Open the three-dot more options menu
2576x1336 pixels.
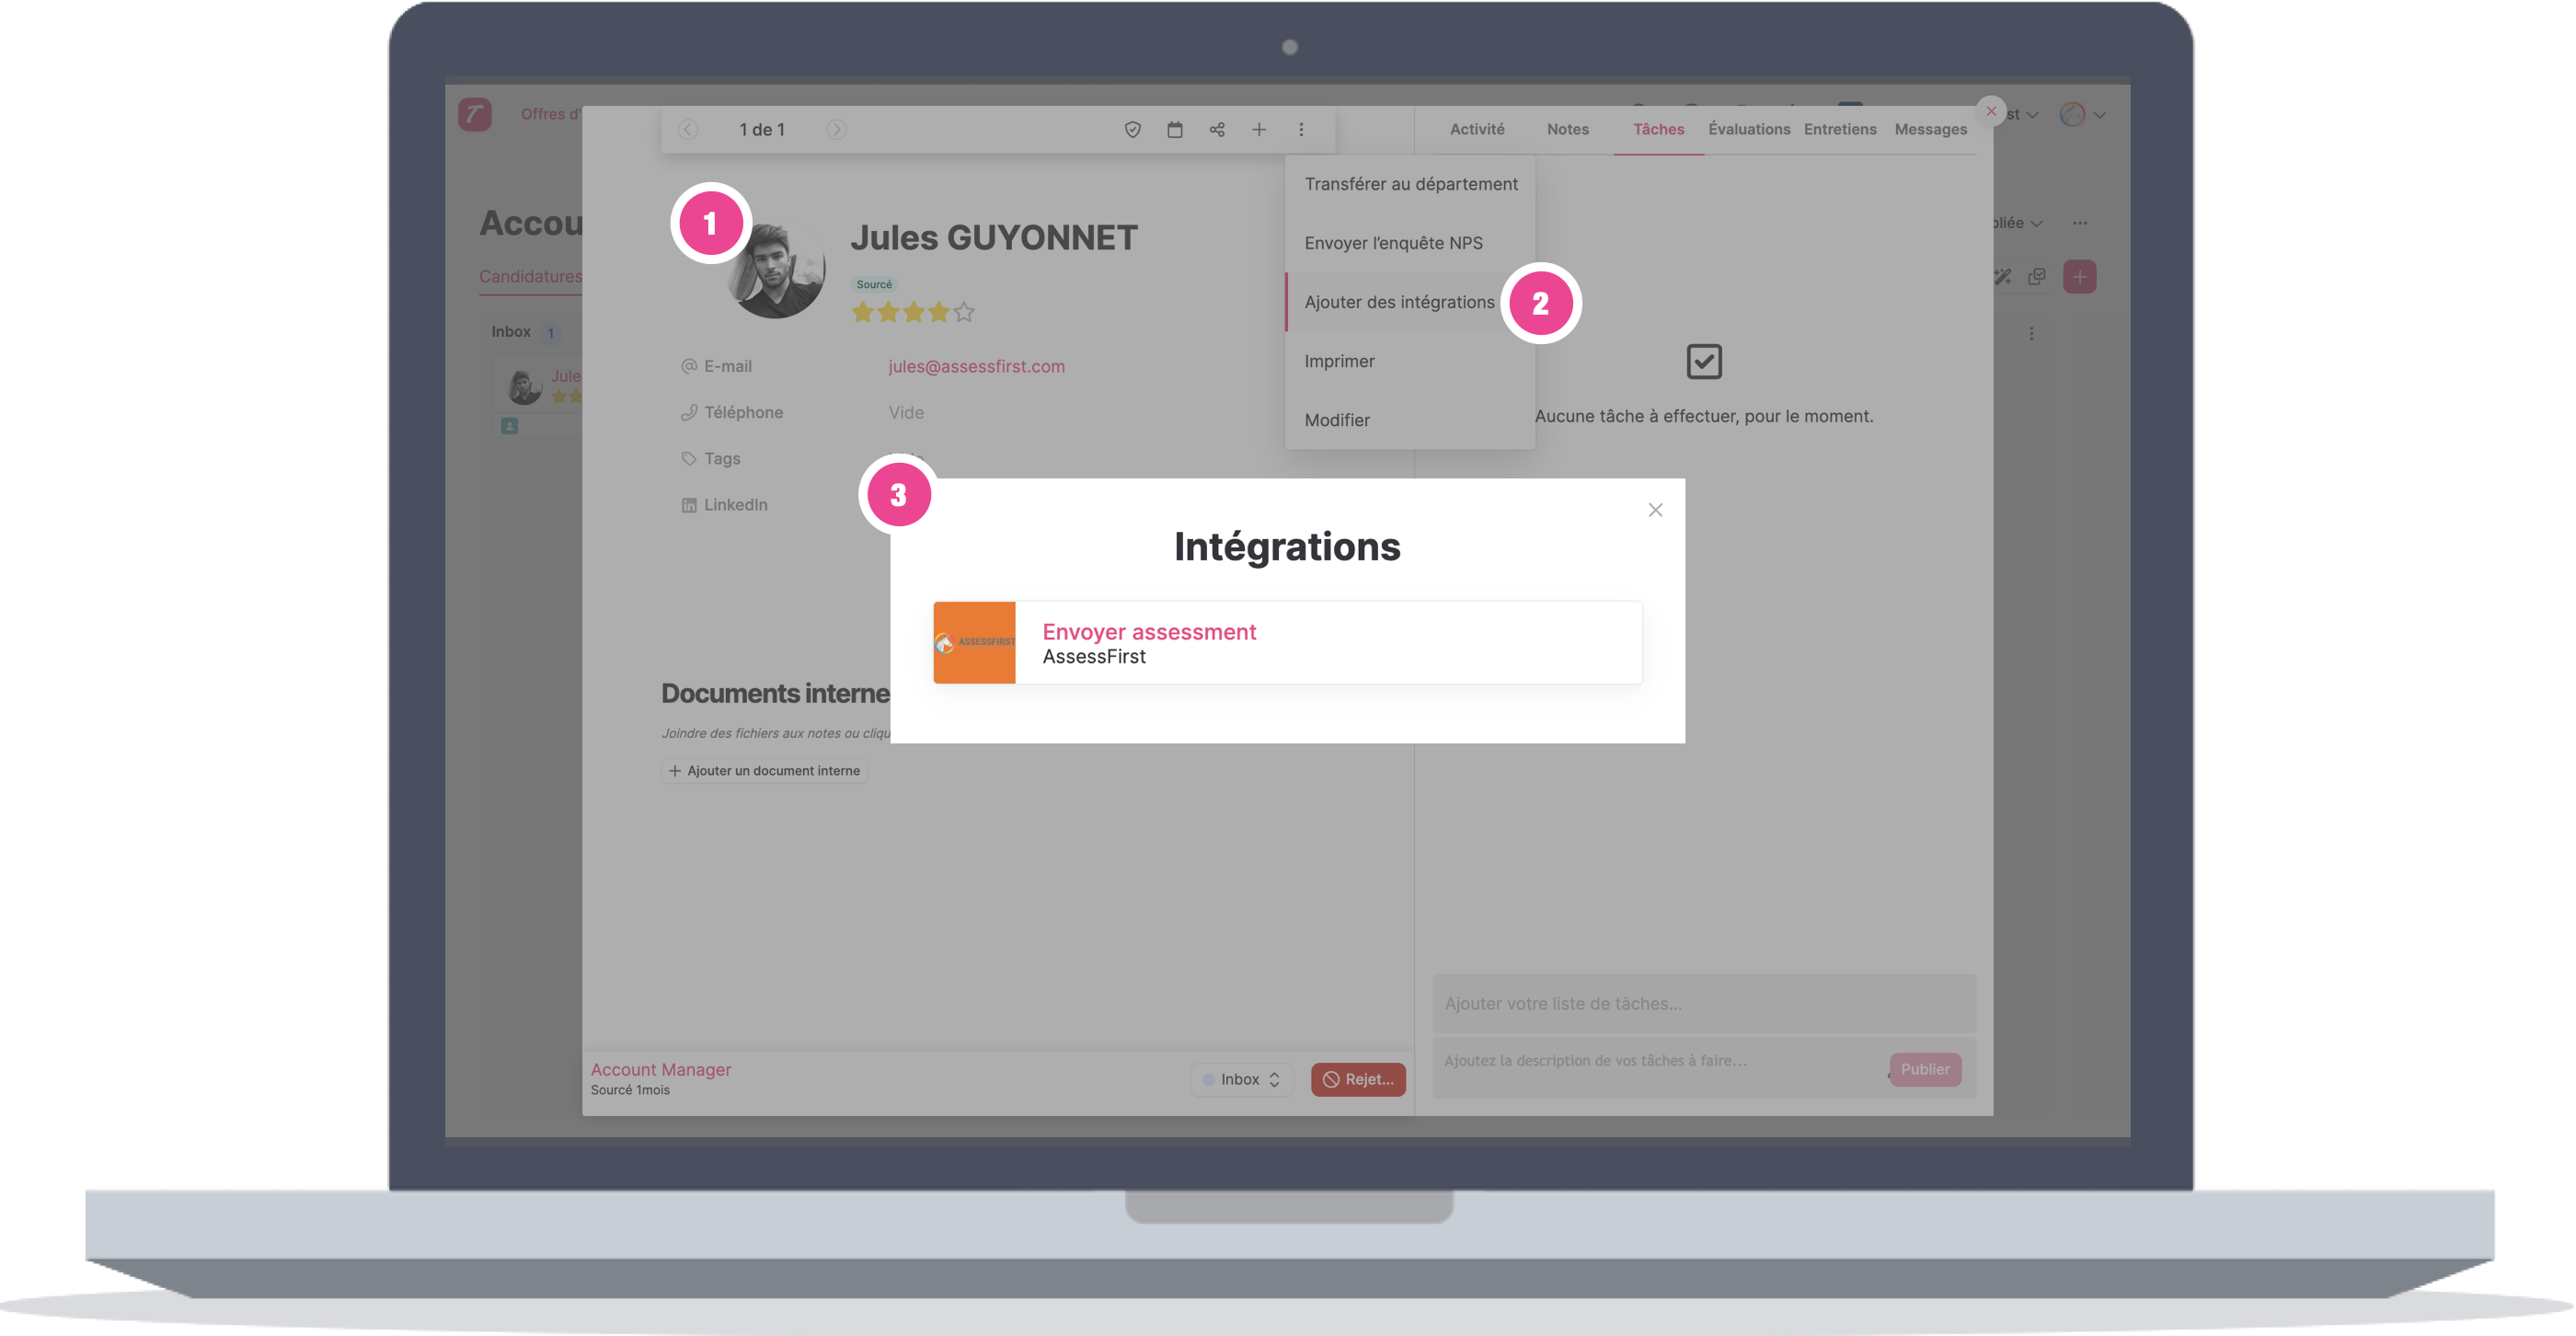[x=1301, y=130]
